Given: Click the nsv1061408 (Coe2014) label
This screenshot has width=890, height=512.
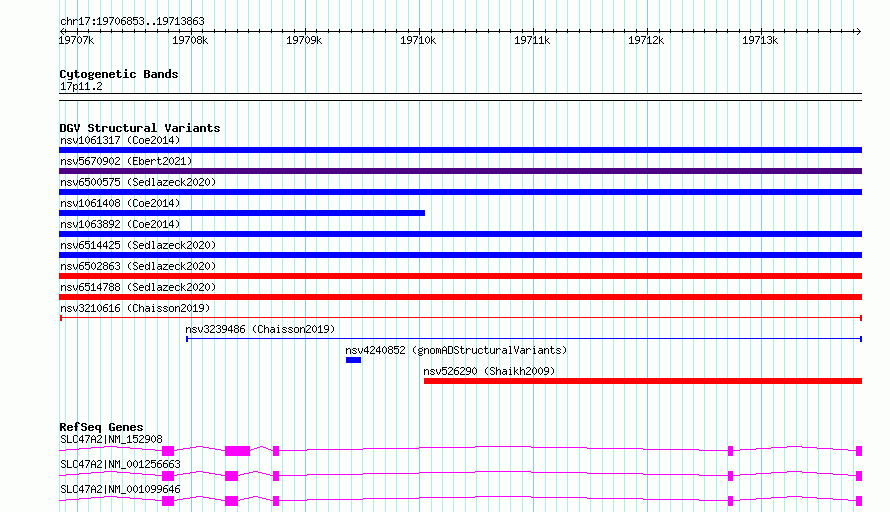Looking at the screenshot, I should coord(120,203).
